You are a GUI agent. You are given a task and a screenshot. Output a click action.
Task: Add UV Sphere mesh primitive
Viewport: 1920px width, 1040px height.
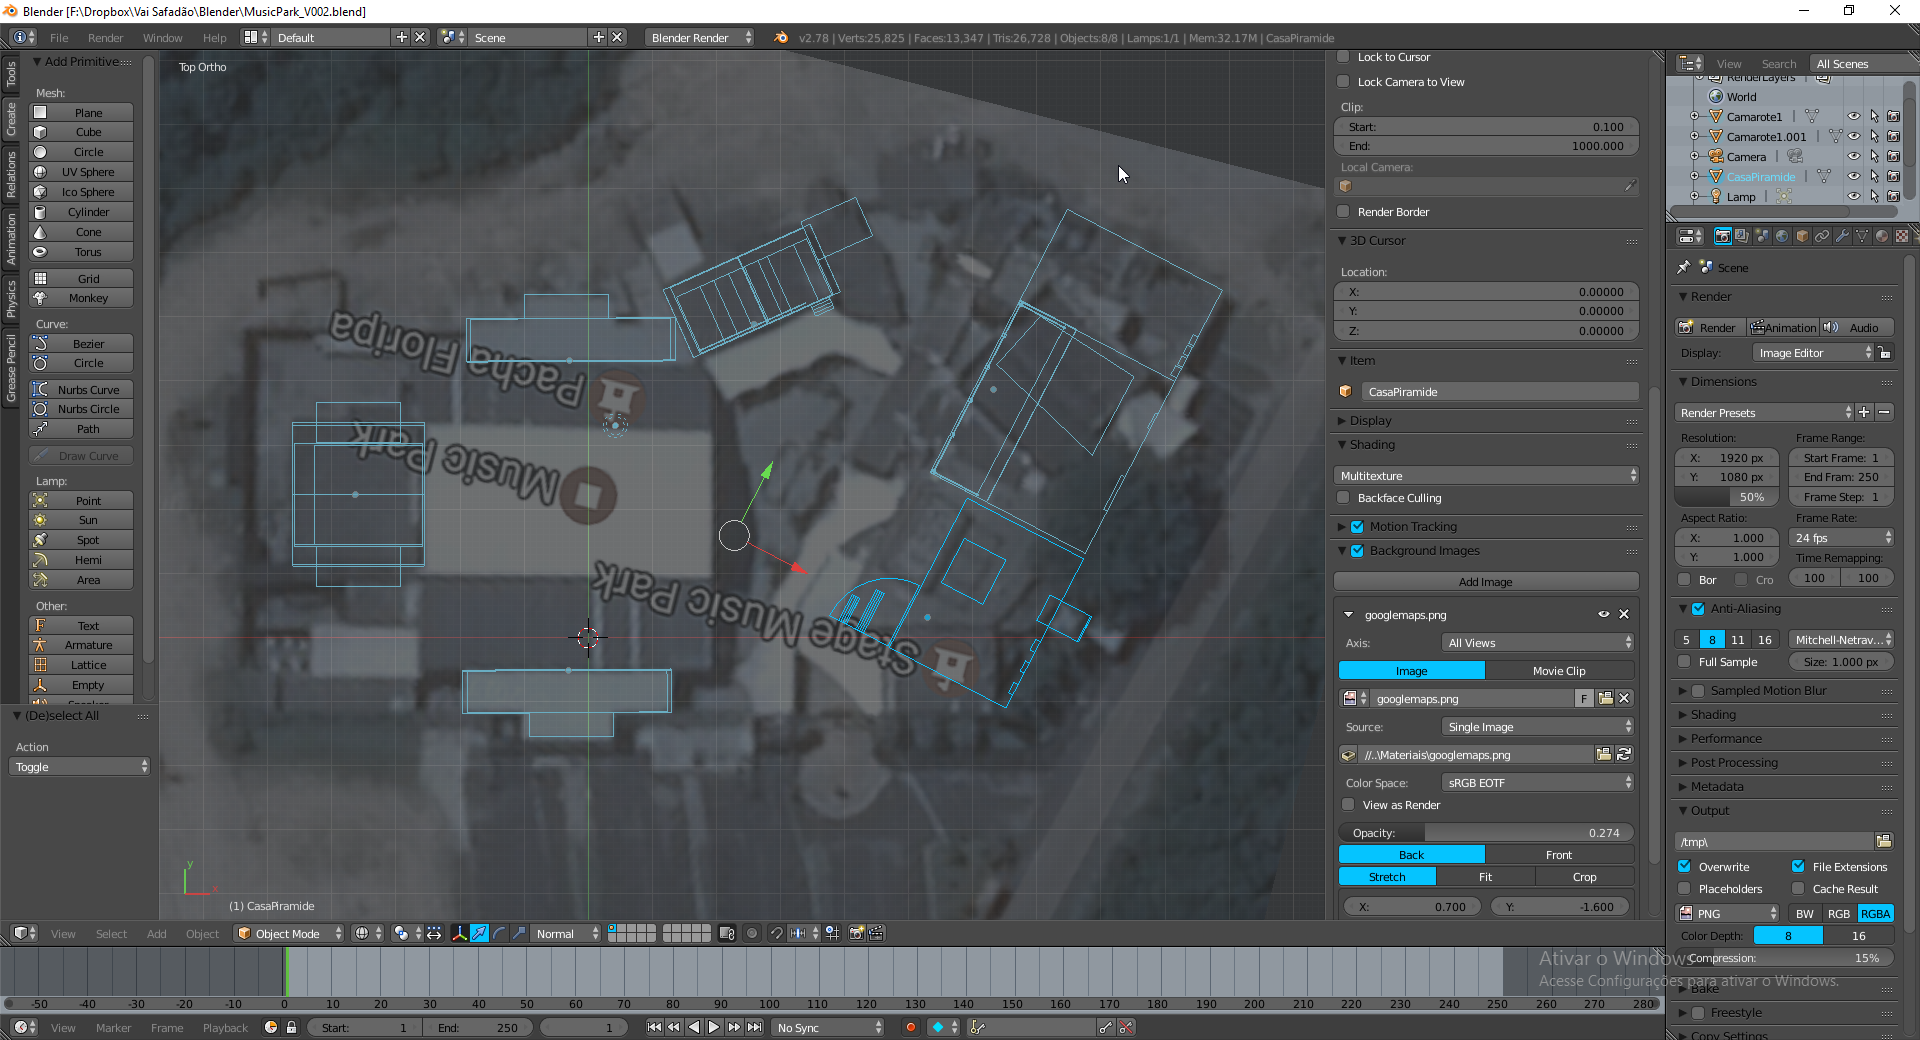click(81, 172)
